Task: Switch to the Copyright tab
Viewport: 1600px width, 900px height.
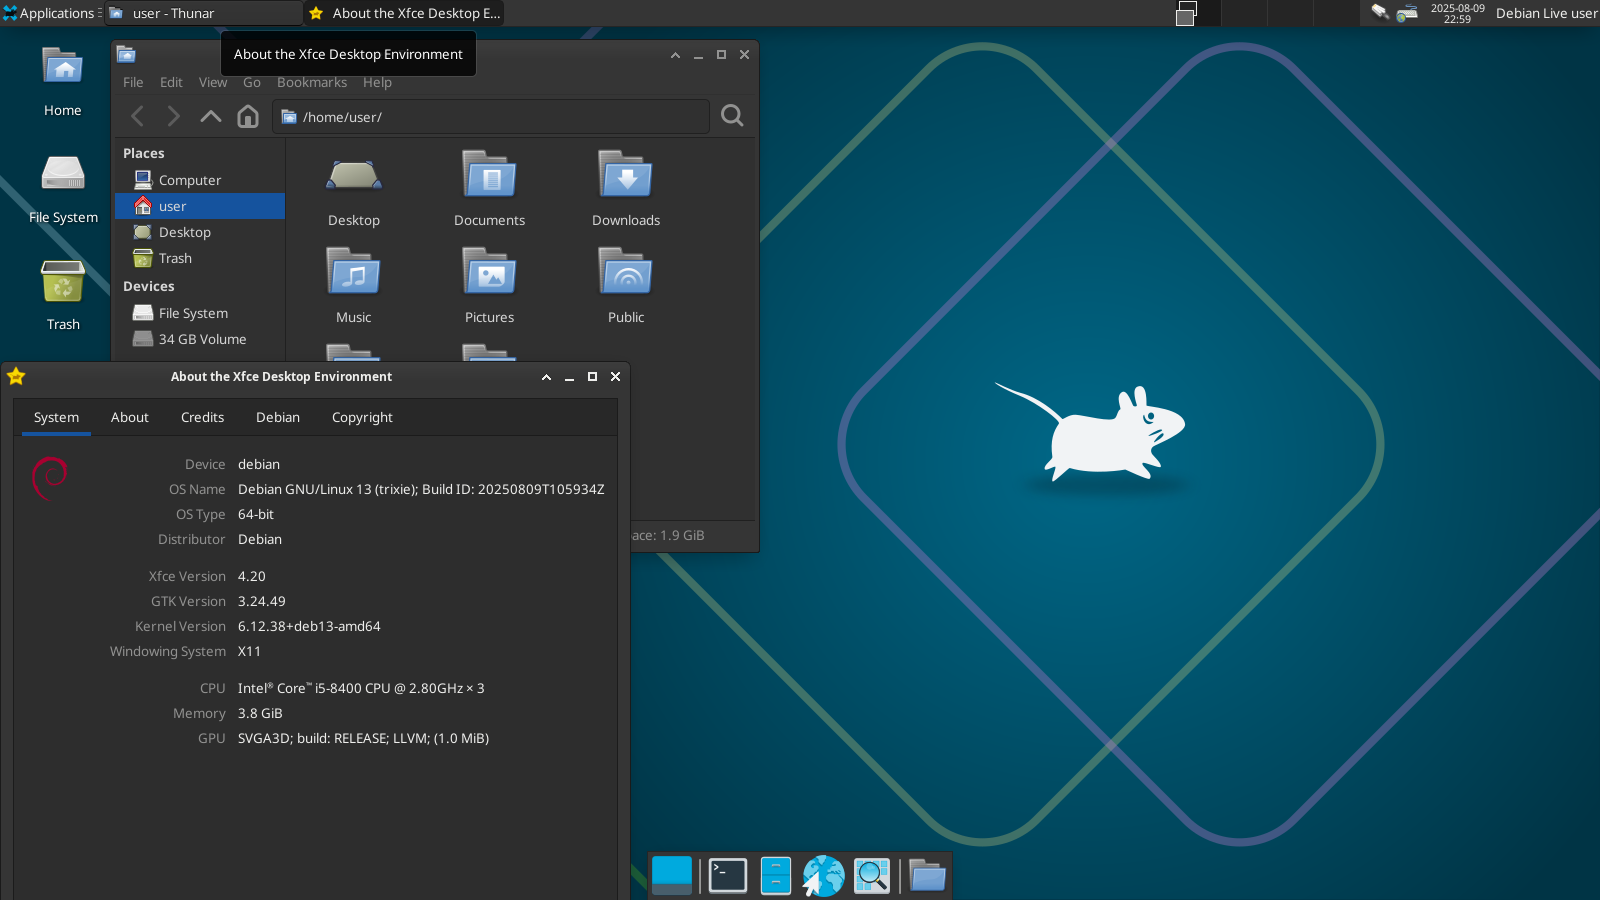Action: (x=362, y=417)
